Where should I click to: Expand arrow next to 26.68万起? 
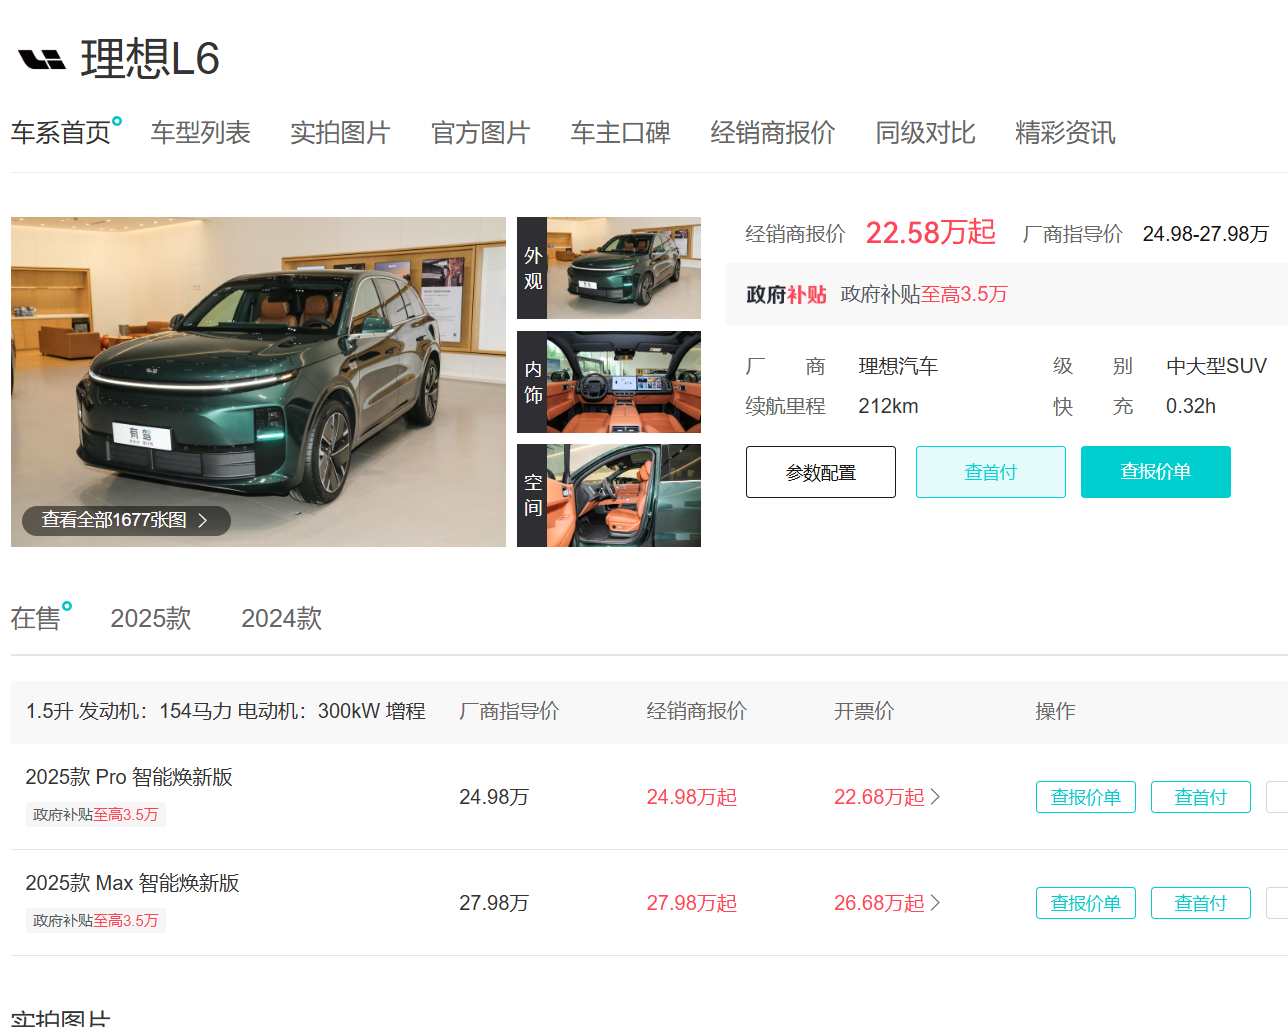(935, 903)
